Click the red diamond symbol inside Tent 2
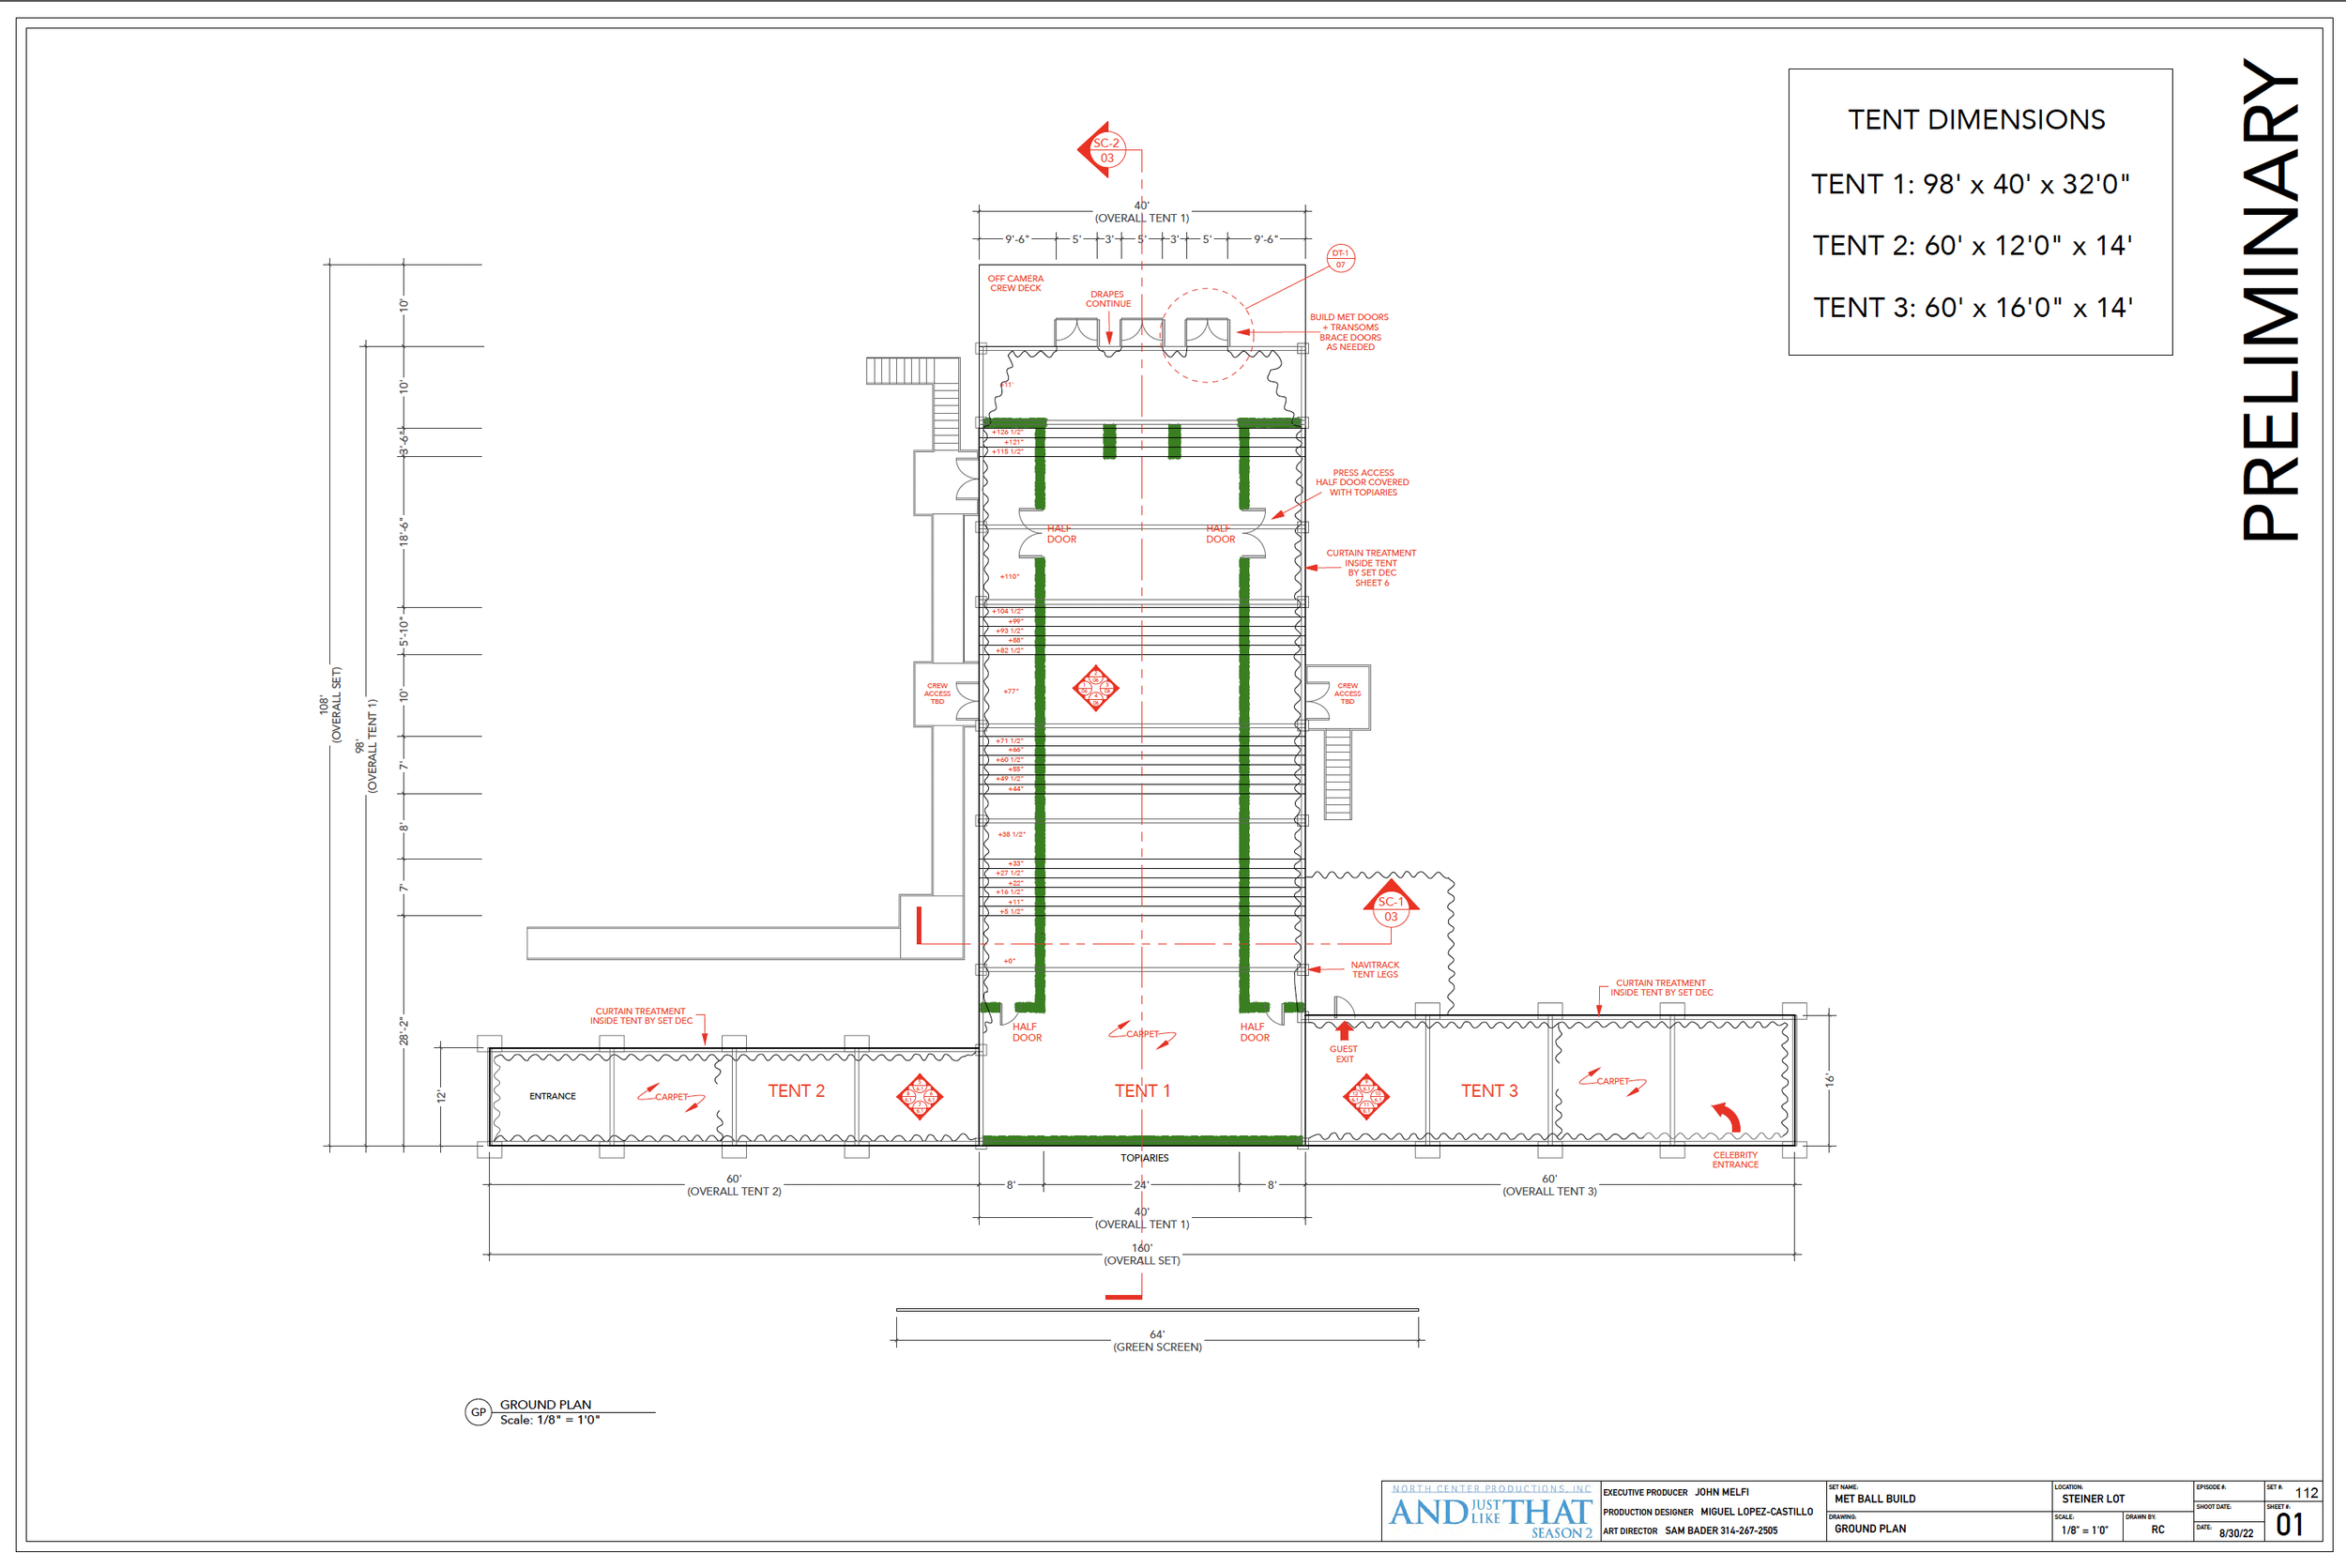The image size is (2346, 1568). (x=919, y=1097)
